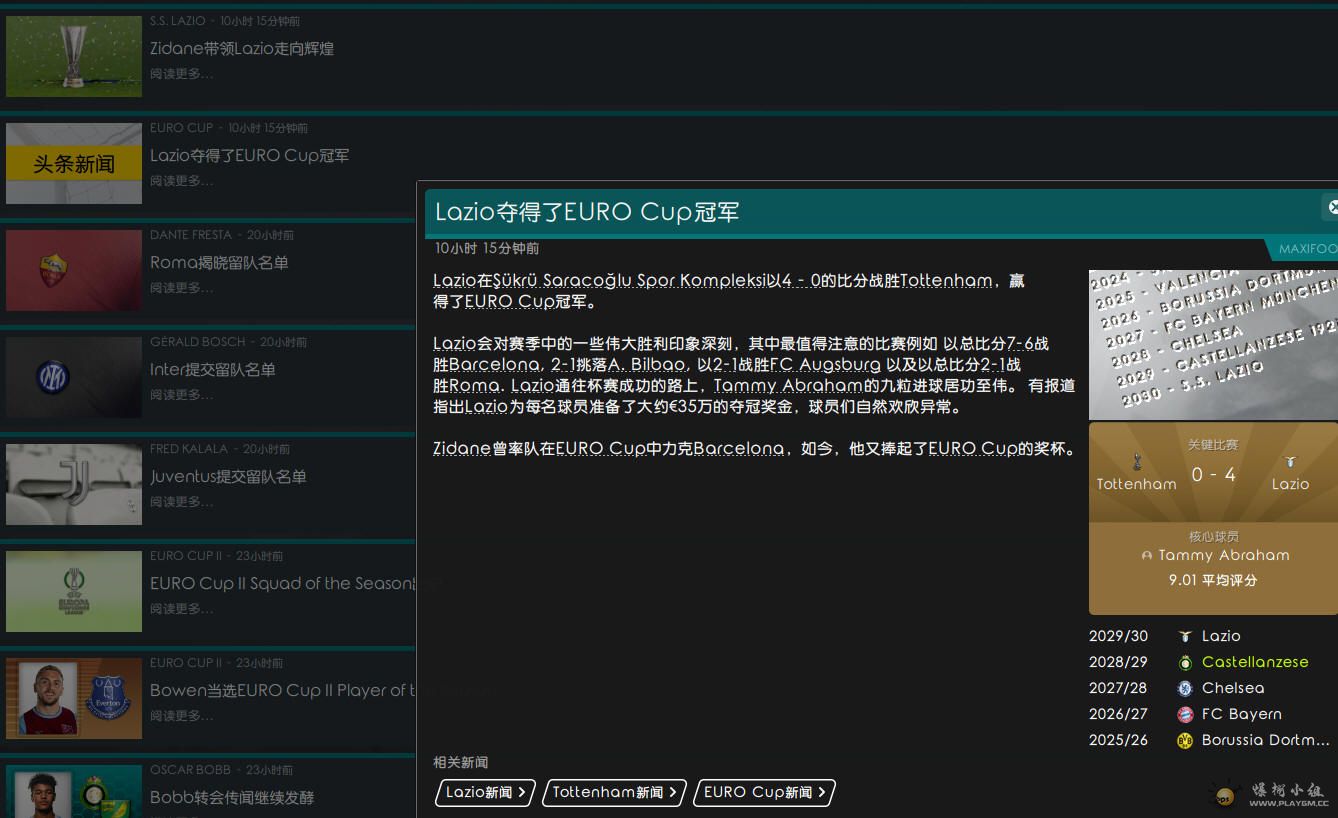Select Chelsea in past winners list

[x=1233, y=688]
